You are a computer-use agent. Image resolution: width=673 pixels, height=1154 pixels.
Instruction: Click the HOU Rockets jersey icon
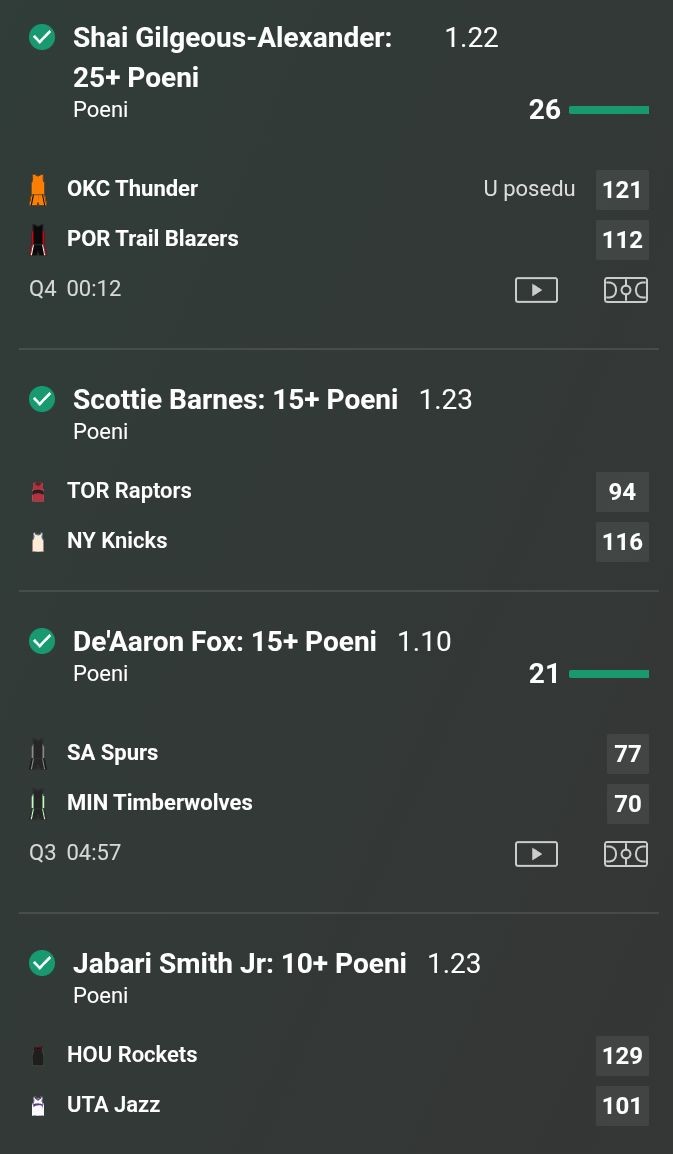pyautogui.click(x=38, y=1055)
